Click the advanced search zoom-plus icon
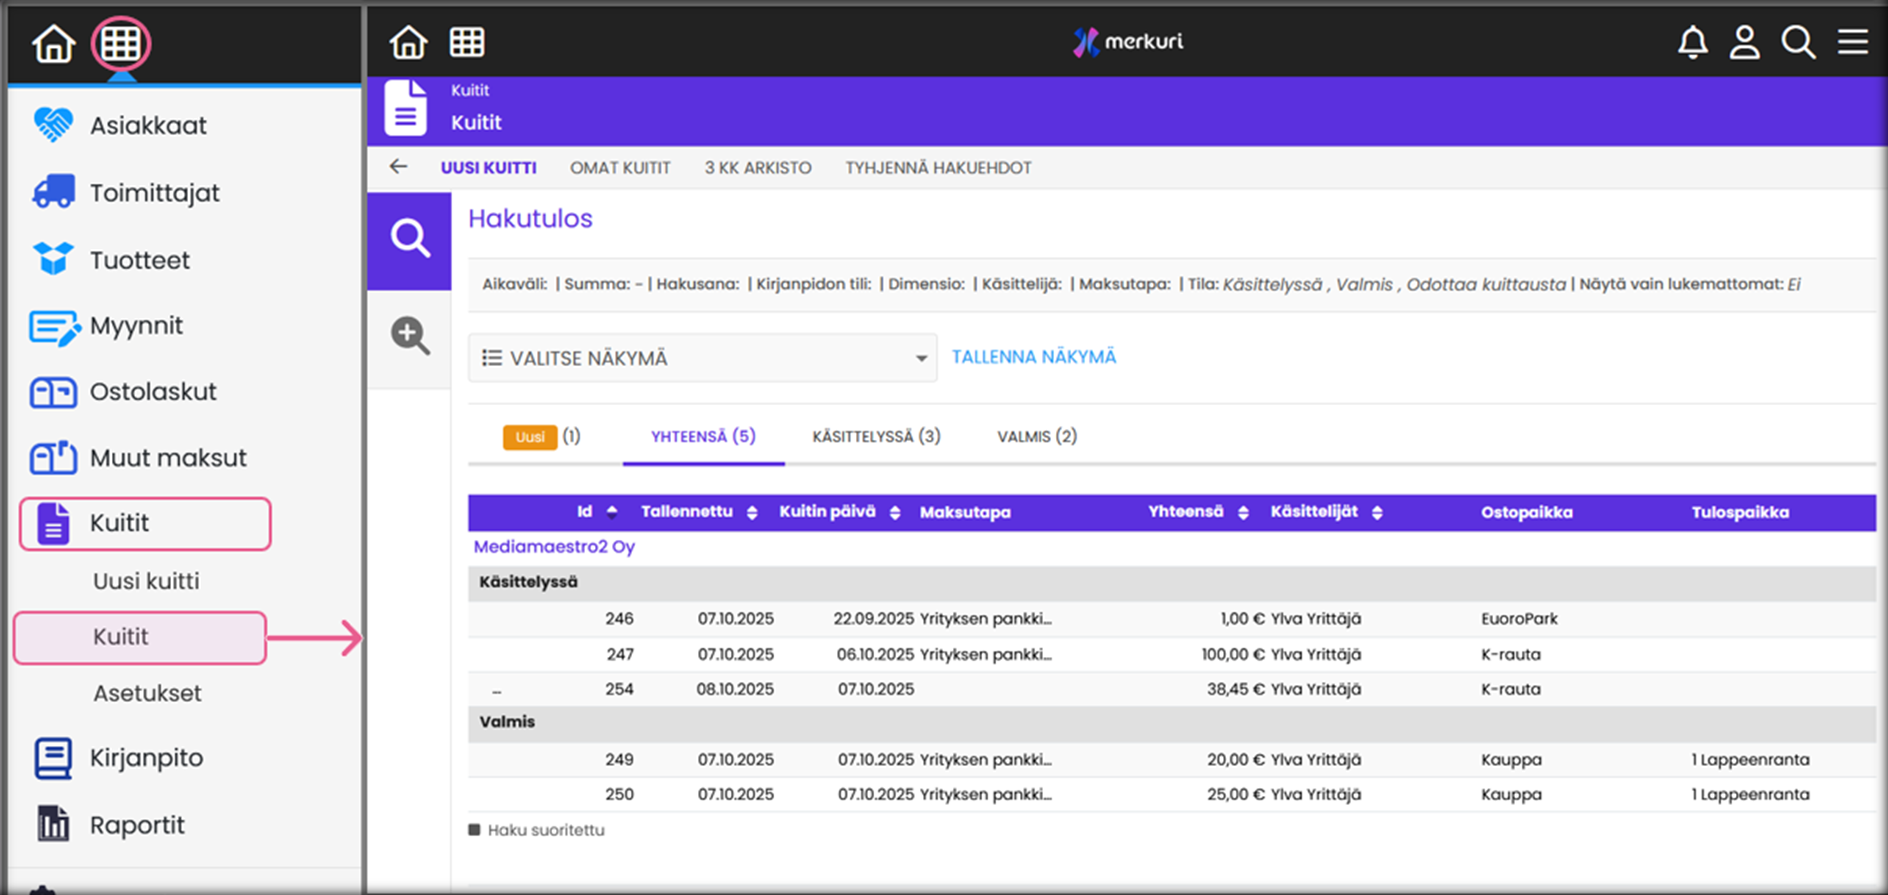1888x895 pixels. coord(410,336)
